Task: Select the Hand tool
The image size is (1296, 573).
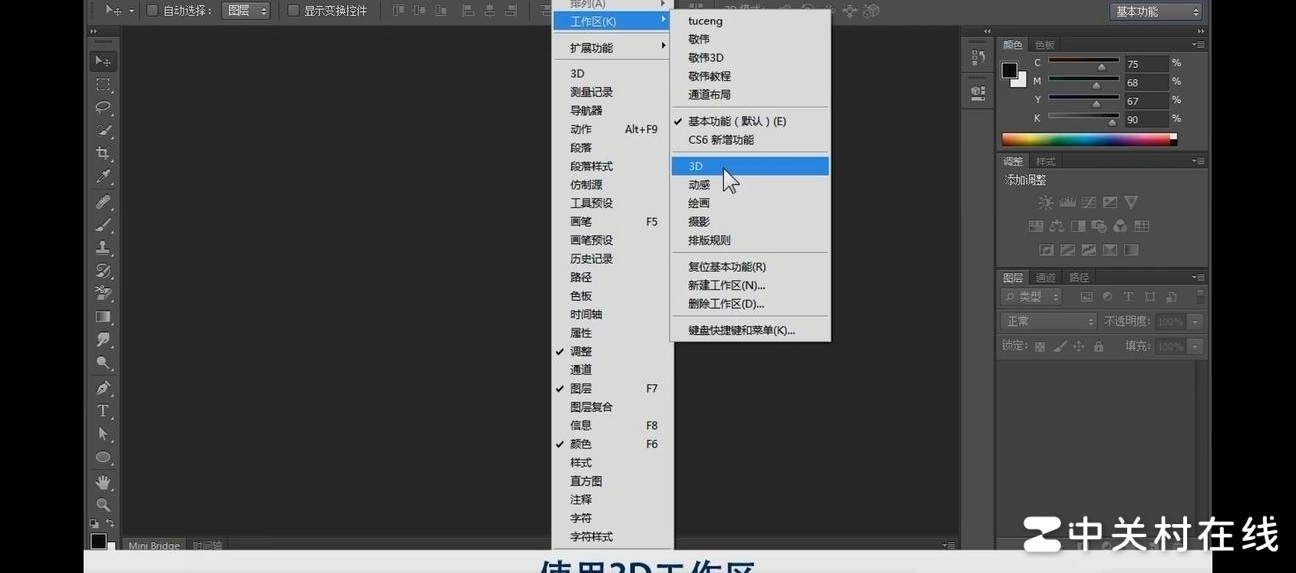Action: tap(103, 482)
